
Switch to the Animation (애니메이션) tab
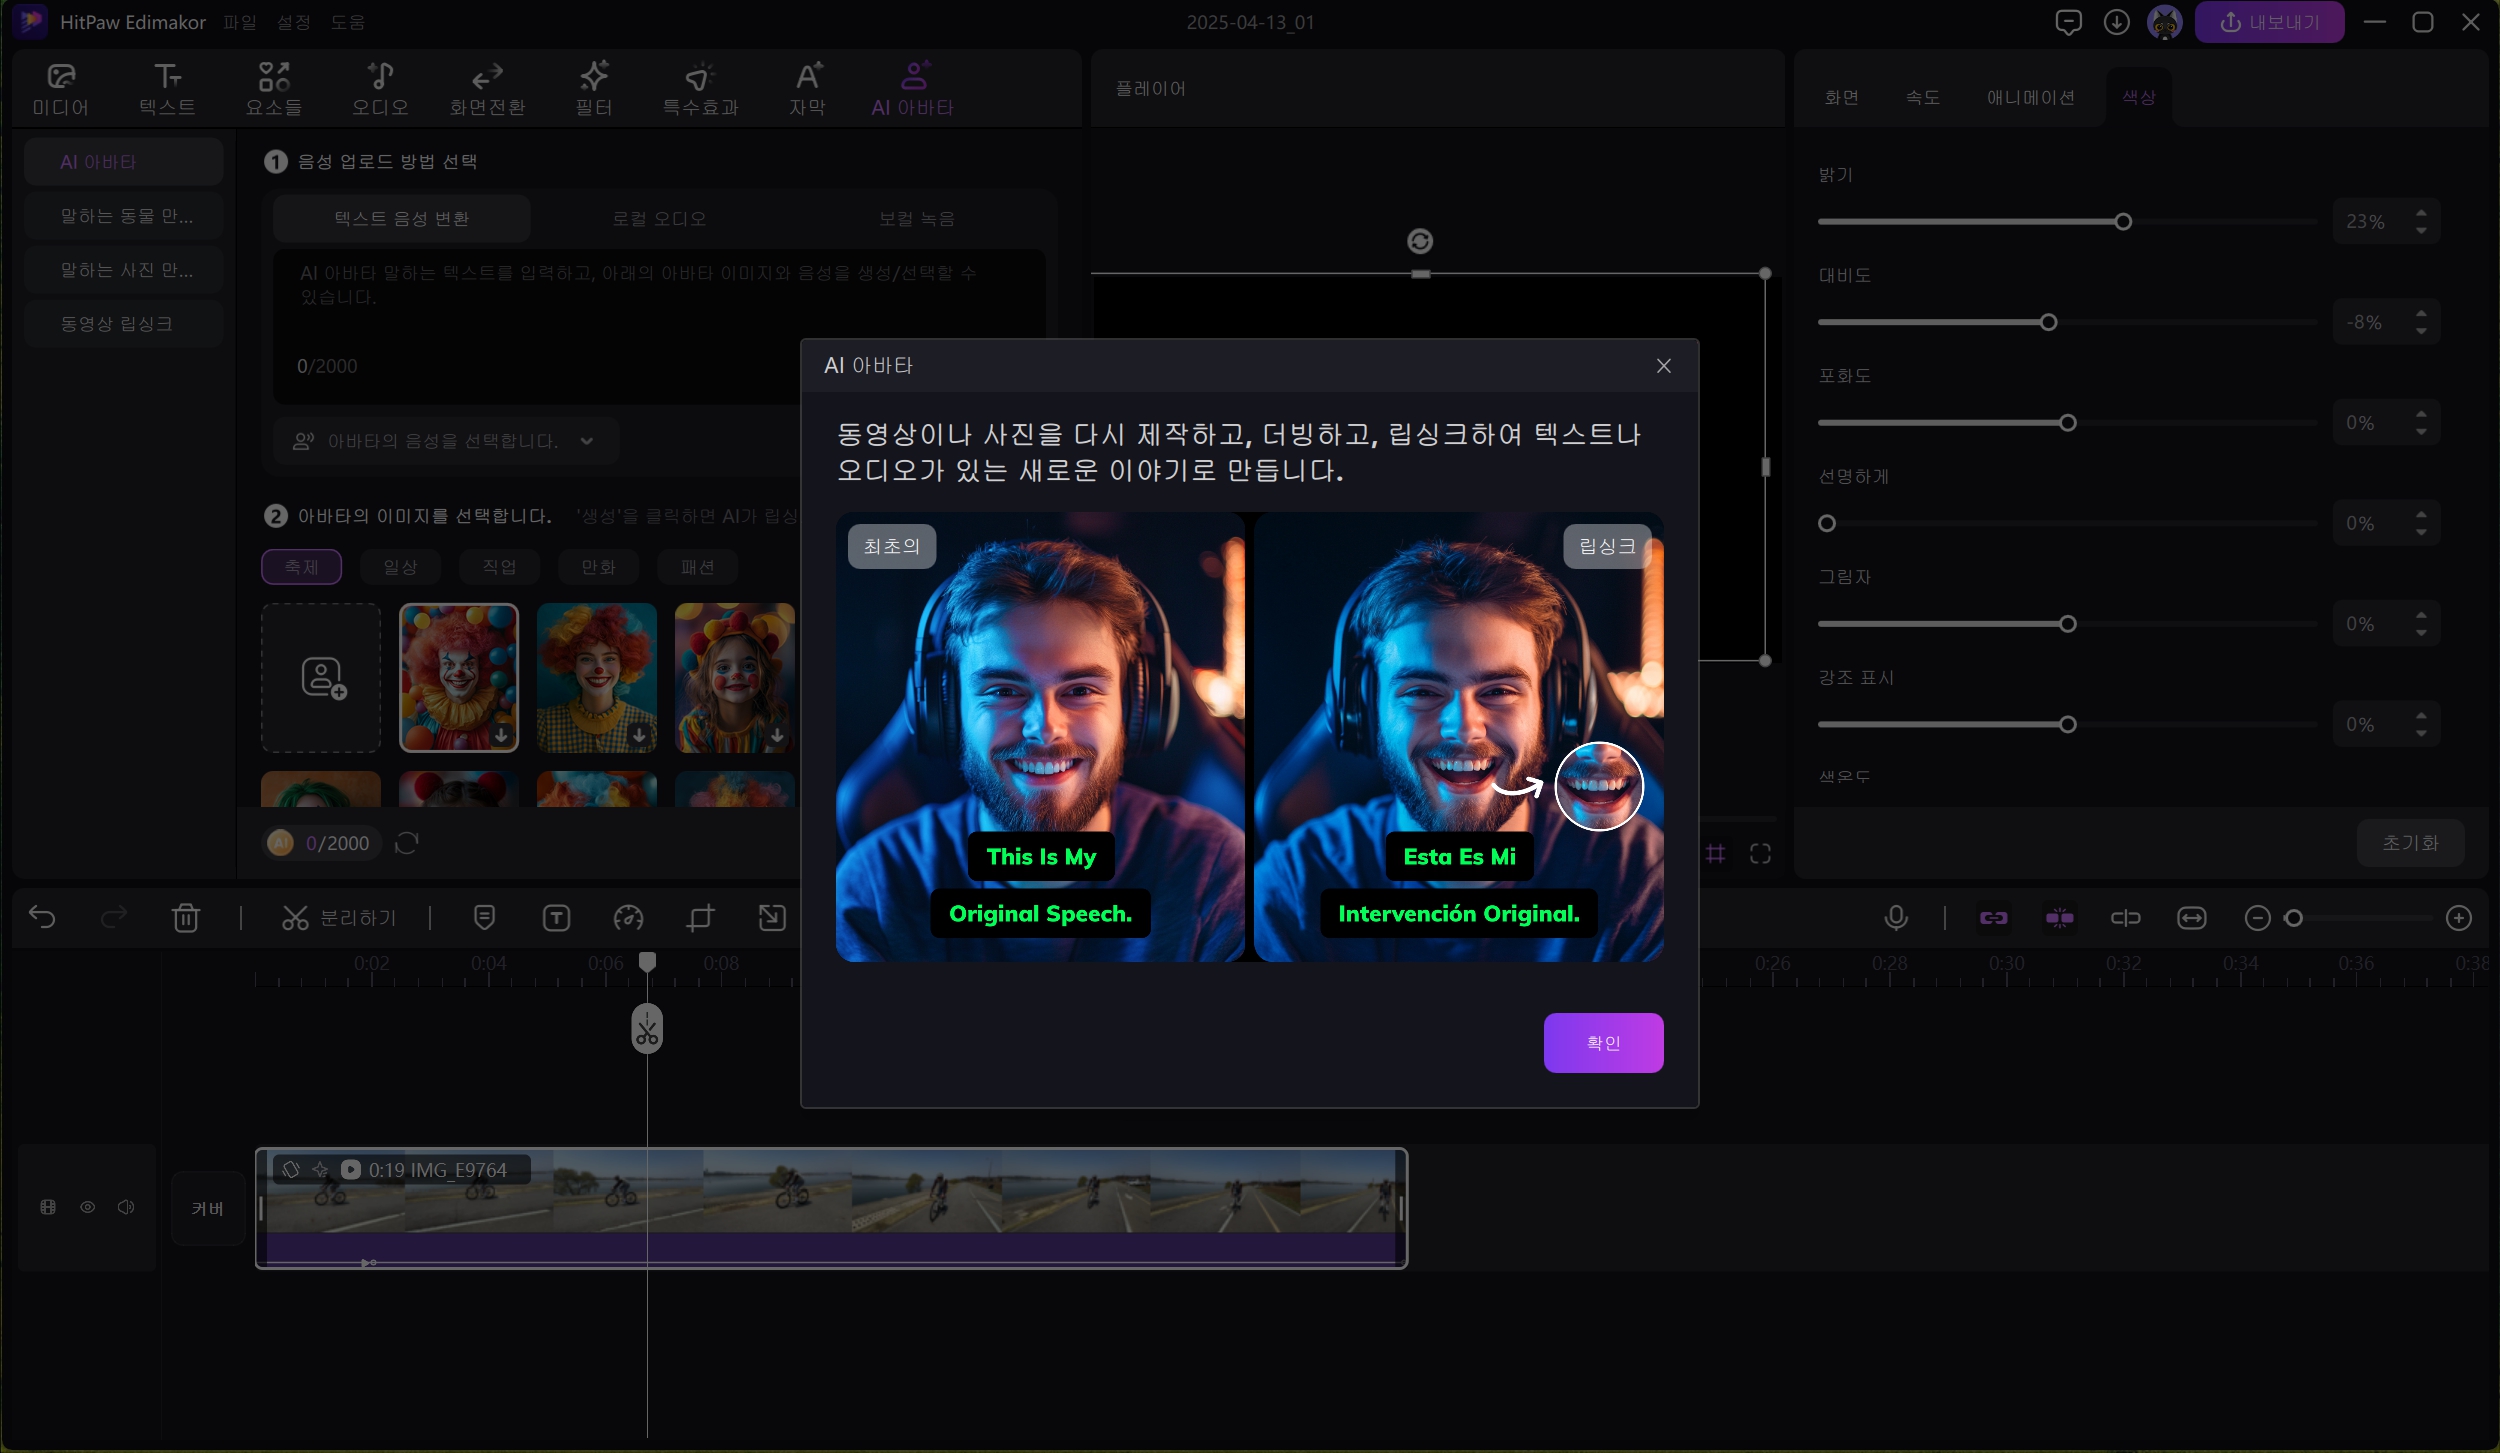tap(2030, 97)
